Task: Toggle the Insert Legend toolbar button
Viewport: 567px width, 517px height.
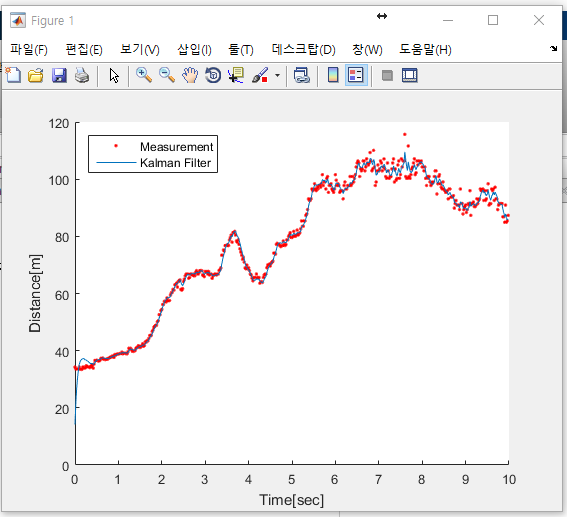Action: (x=356, y=76)
